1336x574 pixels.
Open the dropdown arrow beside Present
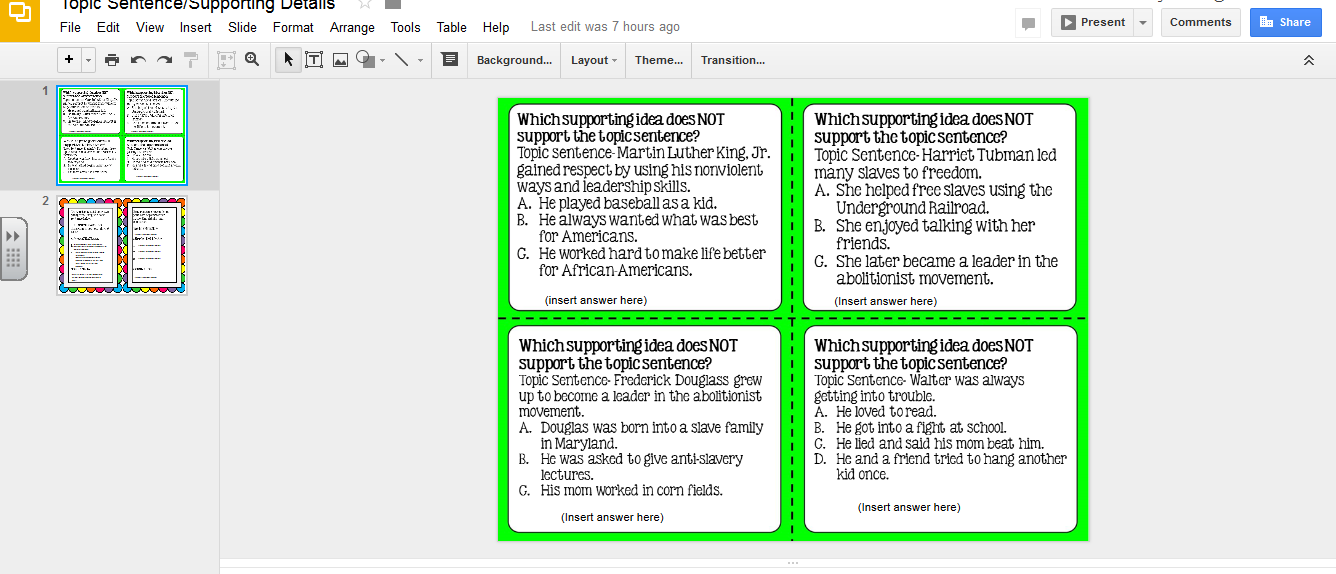click(1143, 22)
